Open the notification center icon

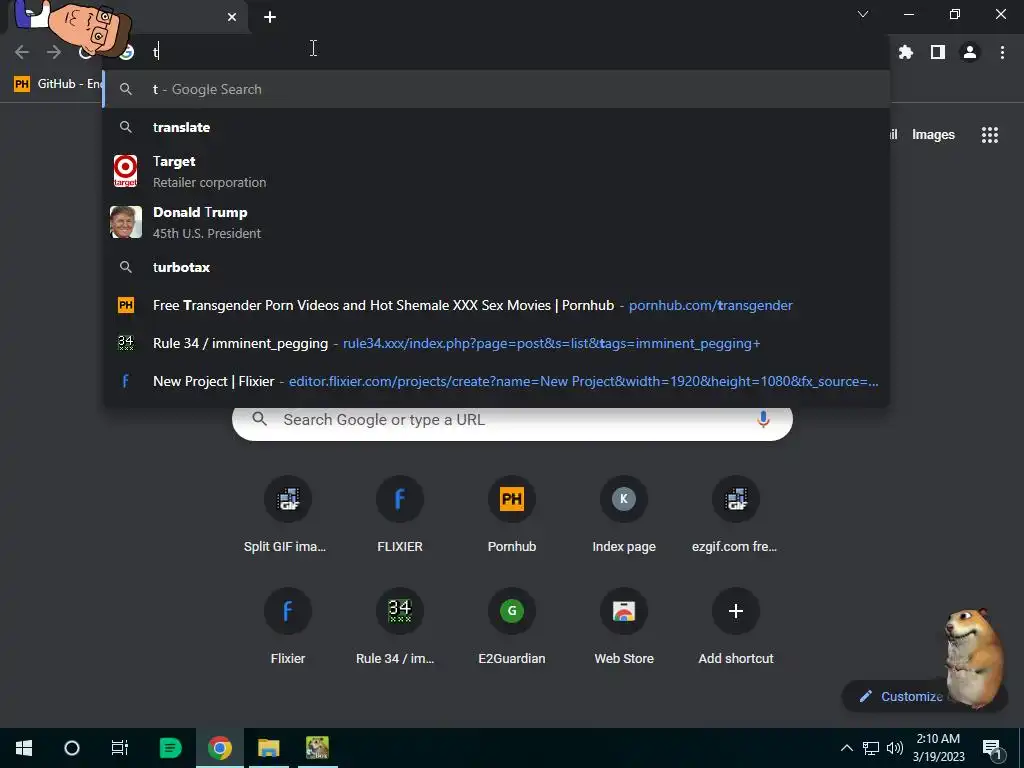tap(992, 748)
